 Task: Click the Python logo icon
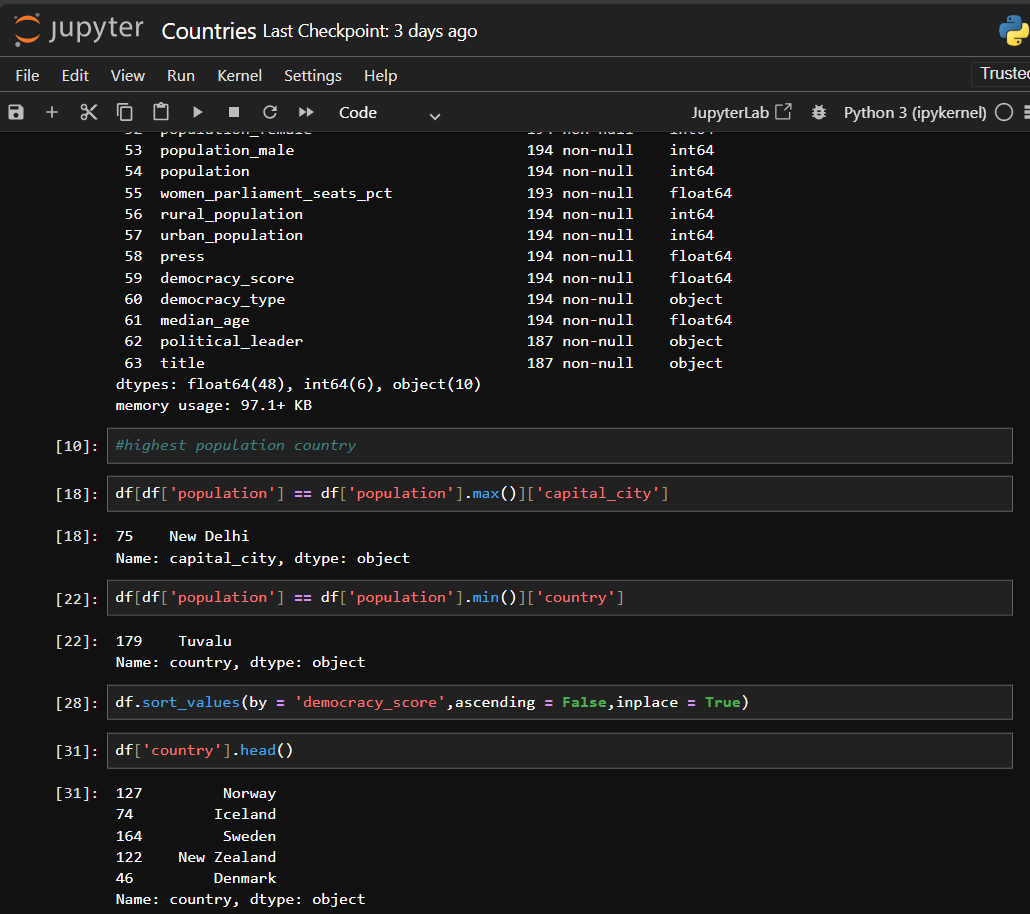tap(1014, 30)
